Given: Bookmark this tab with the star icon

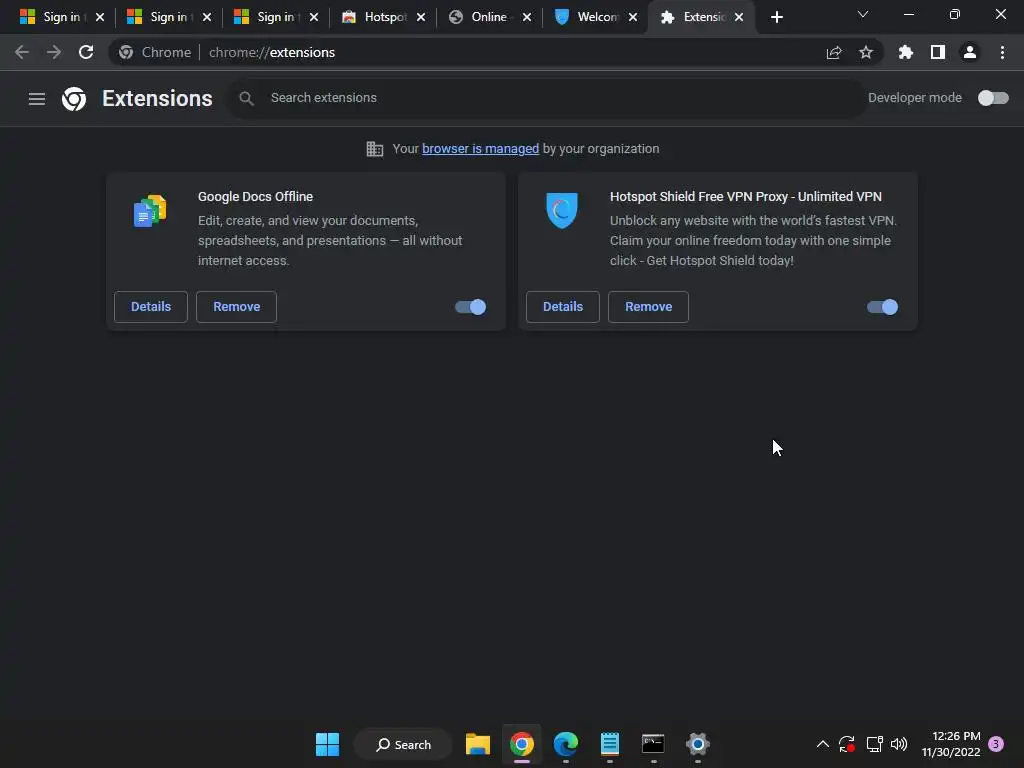Looking at the screenshot, I should [x=866, y=52].
